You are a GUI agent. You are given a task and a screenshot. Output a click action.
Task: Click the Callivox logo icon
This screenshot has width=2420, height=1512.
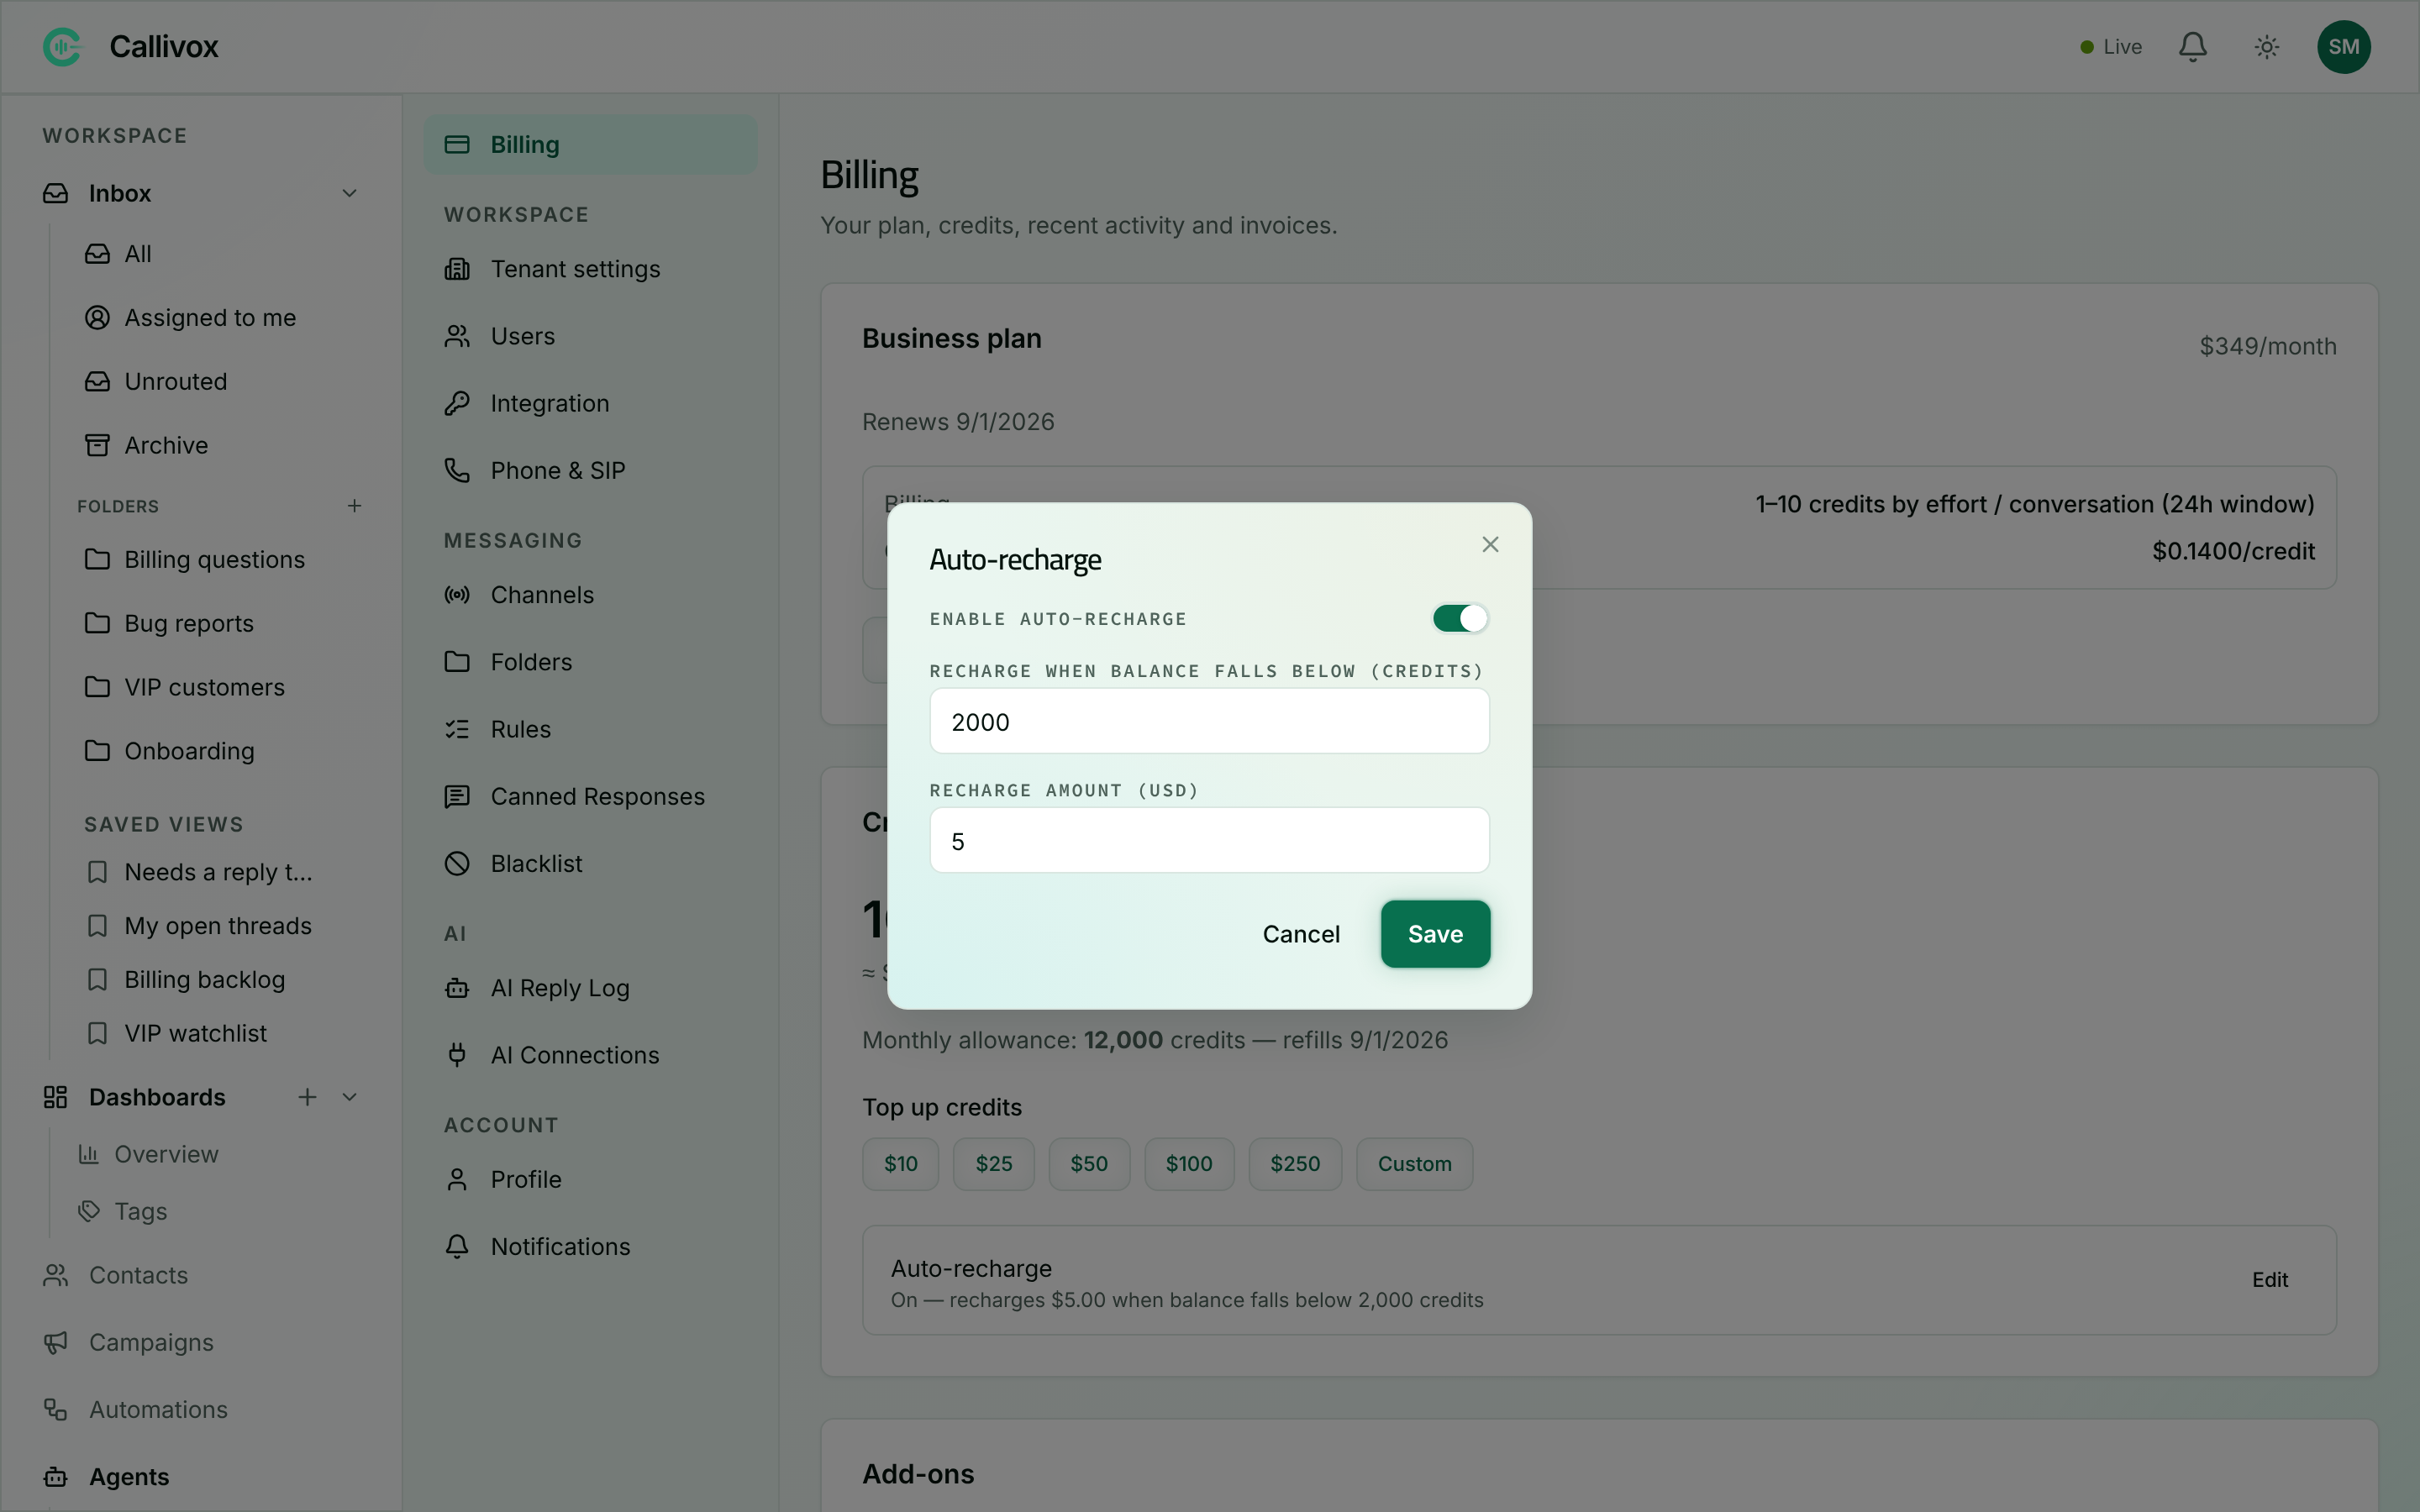coord(62,47)
